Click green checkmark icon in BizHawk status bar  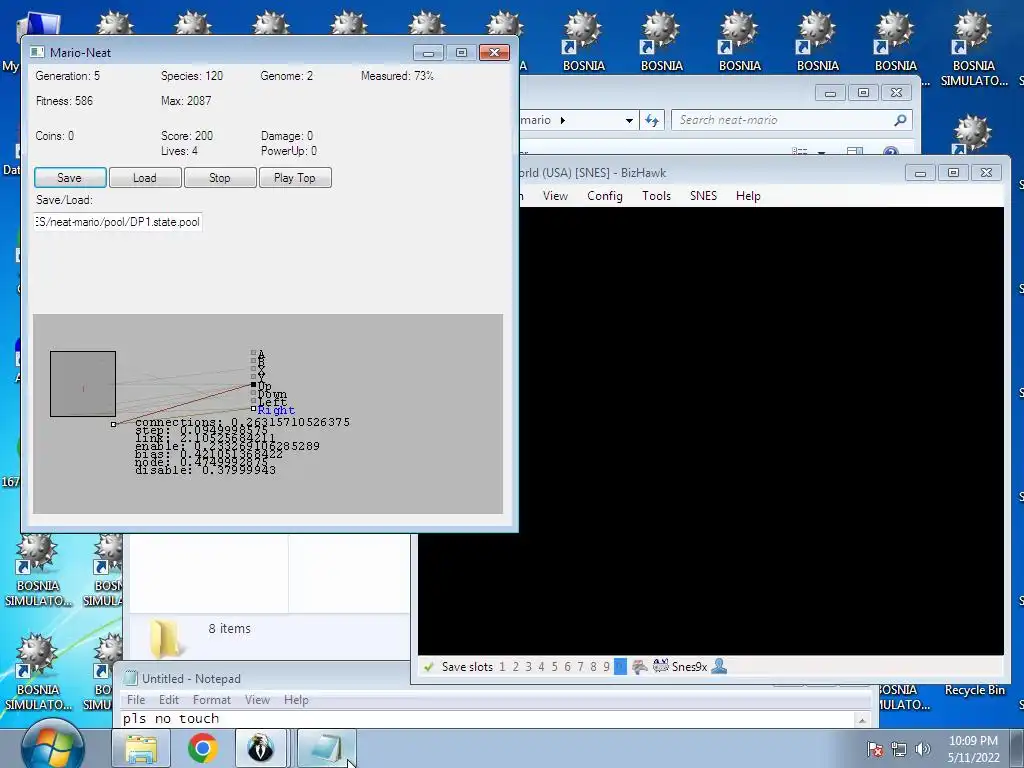(x=429, y=667)
